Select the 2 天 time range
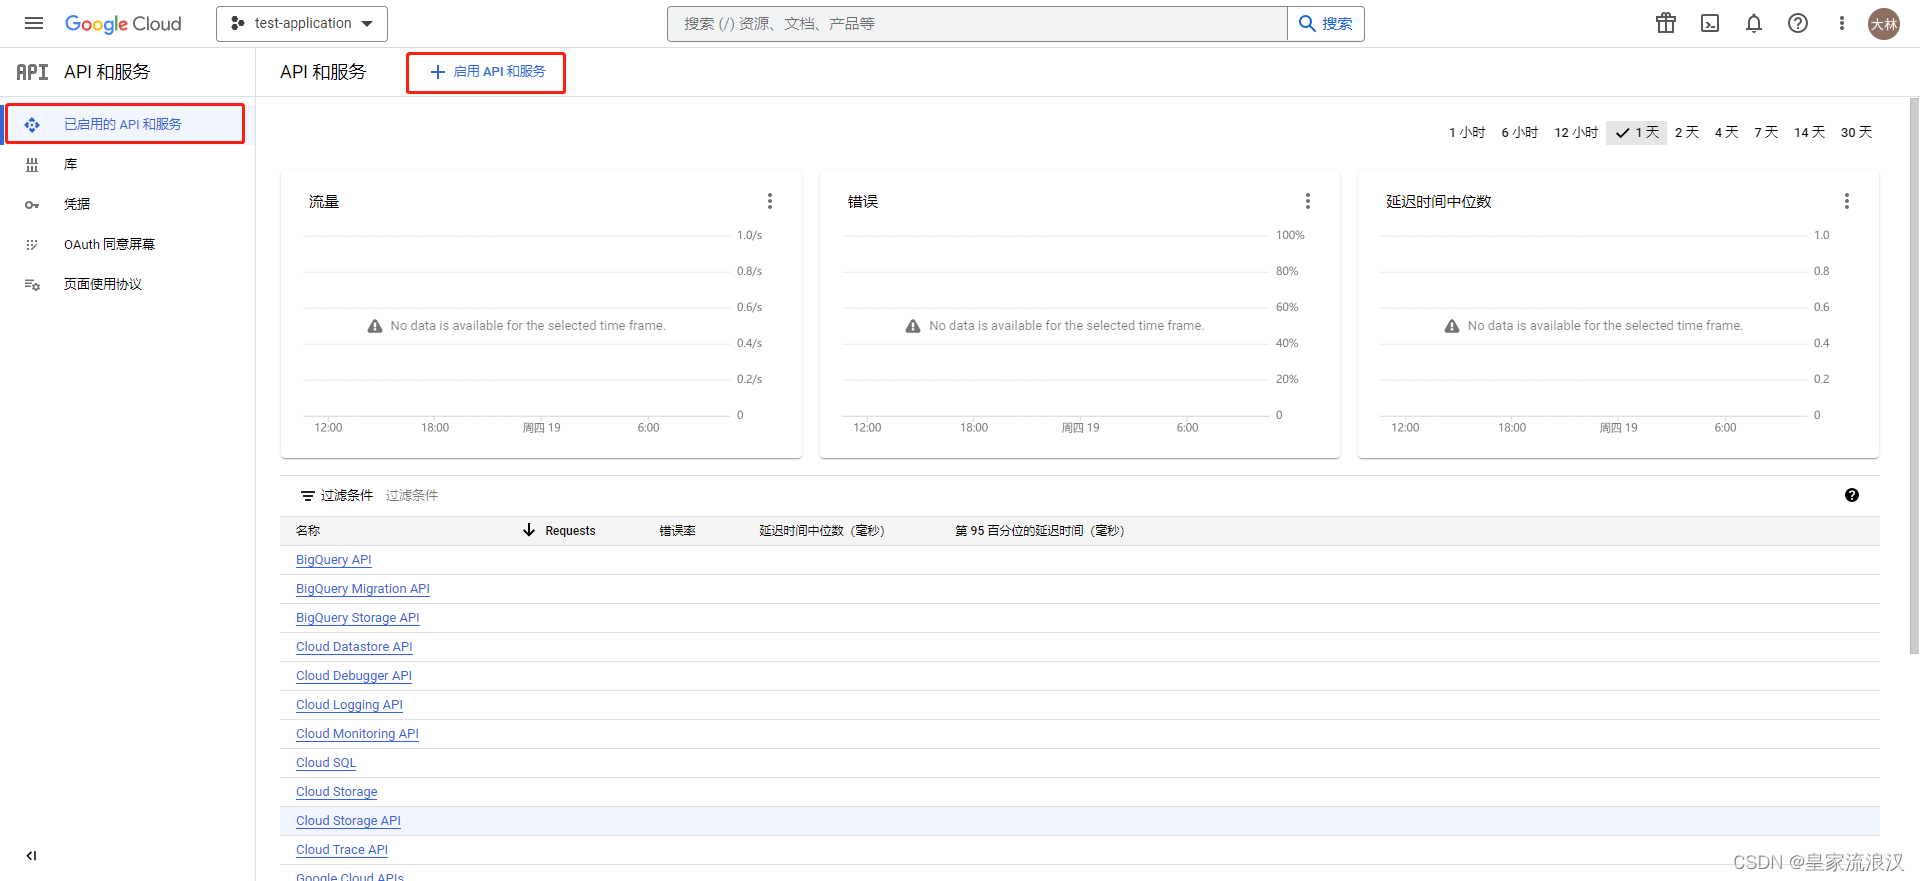 (x=1687, y=132)
